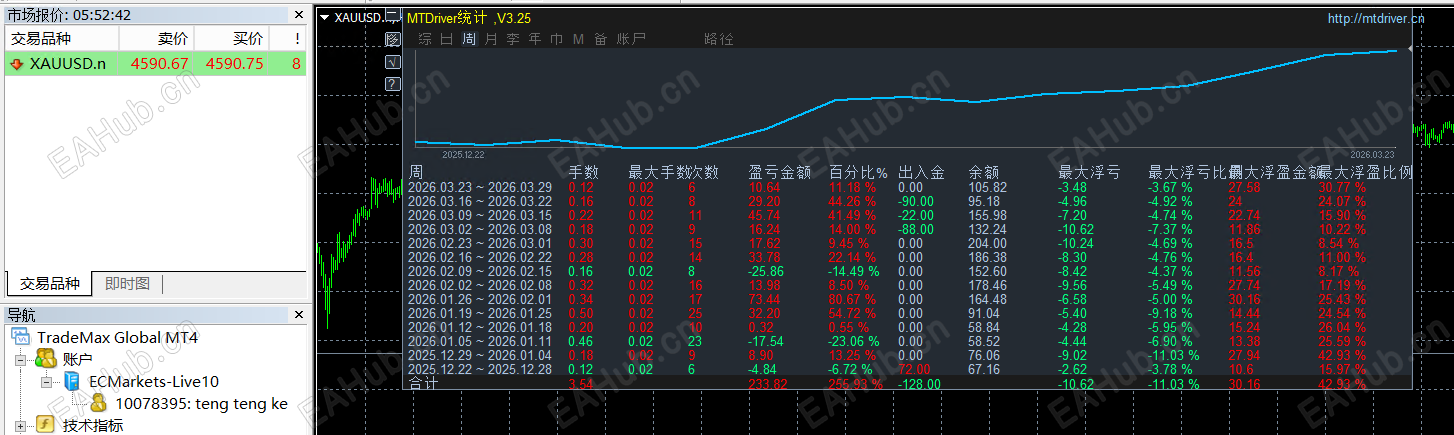Click the 买价 ask column header
Image resolution: width=1454 pixels, height=435 pixels.
point(231,39)
